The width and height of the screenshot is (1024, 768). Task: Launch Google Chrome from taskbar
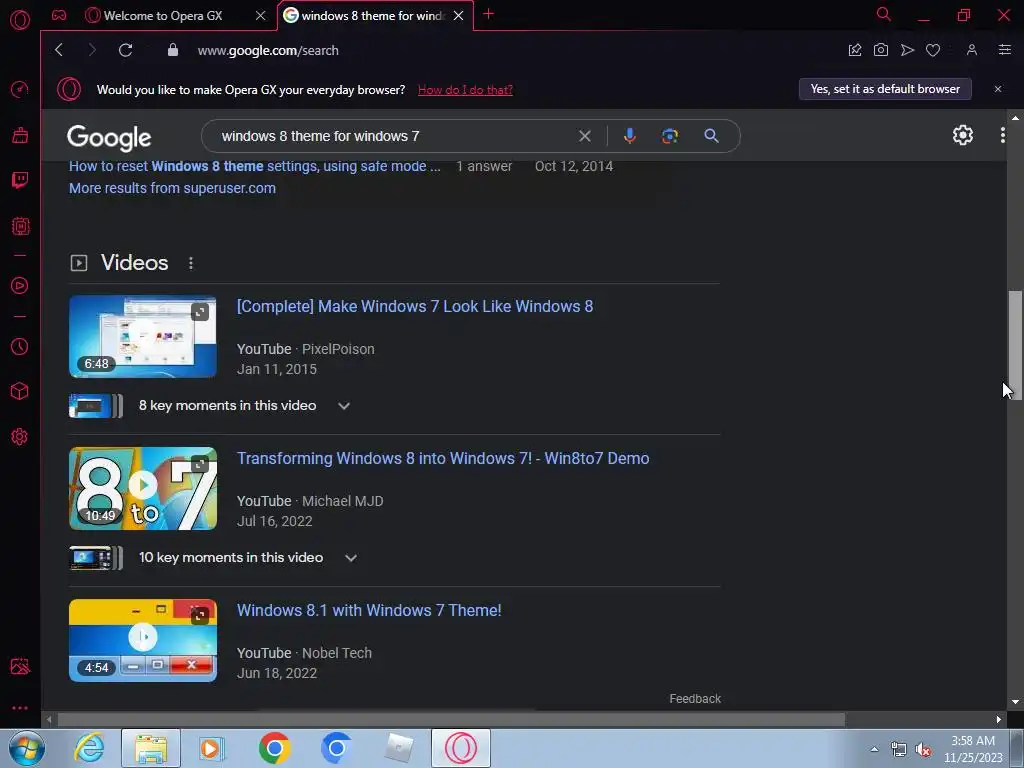tap(274, 748)
